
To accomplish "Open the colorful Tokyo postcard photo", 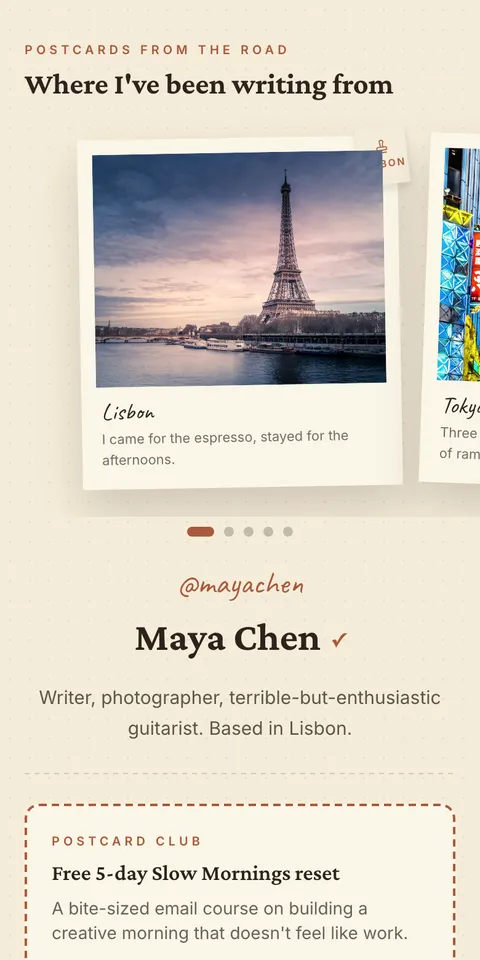I will pyautogui.click(x=459, y=264).
